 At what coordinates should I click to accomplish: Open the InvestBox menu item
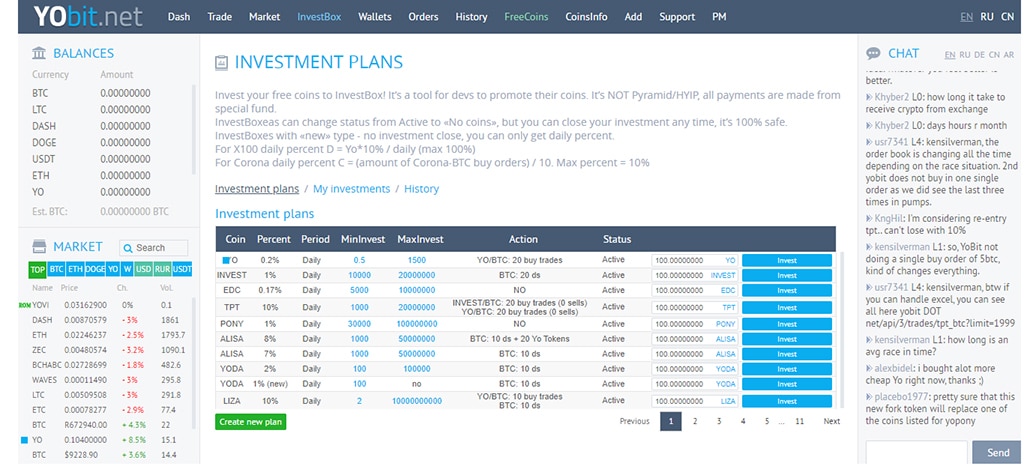(x=319, y=17)
